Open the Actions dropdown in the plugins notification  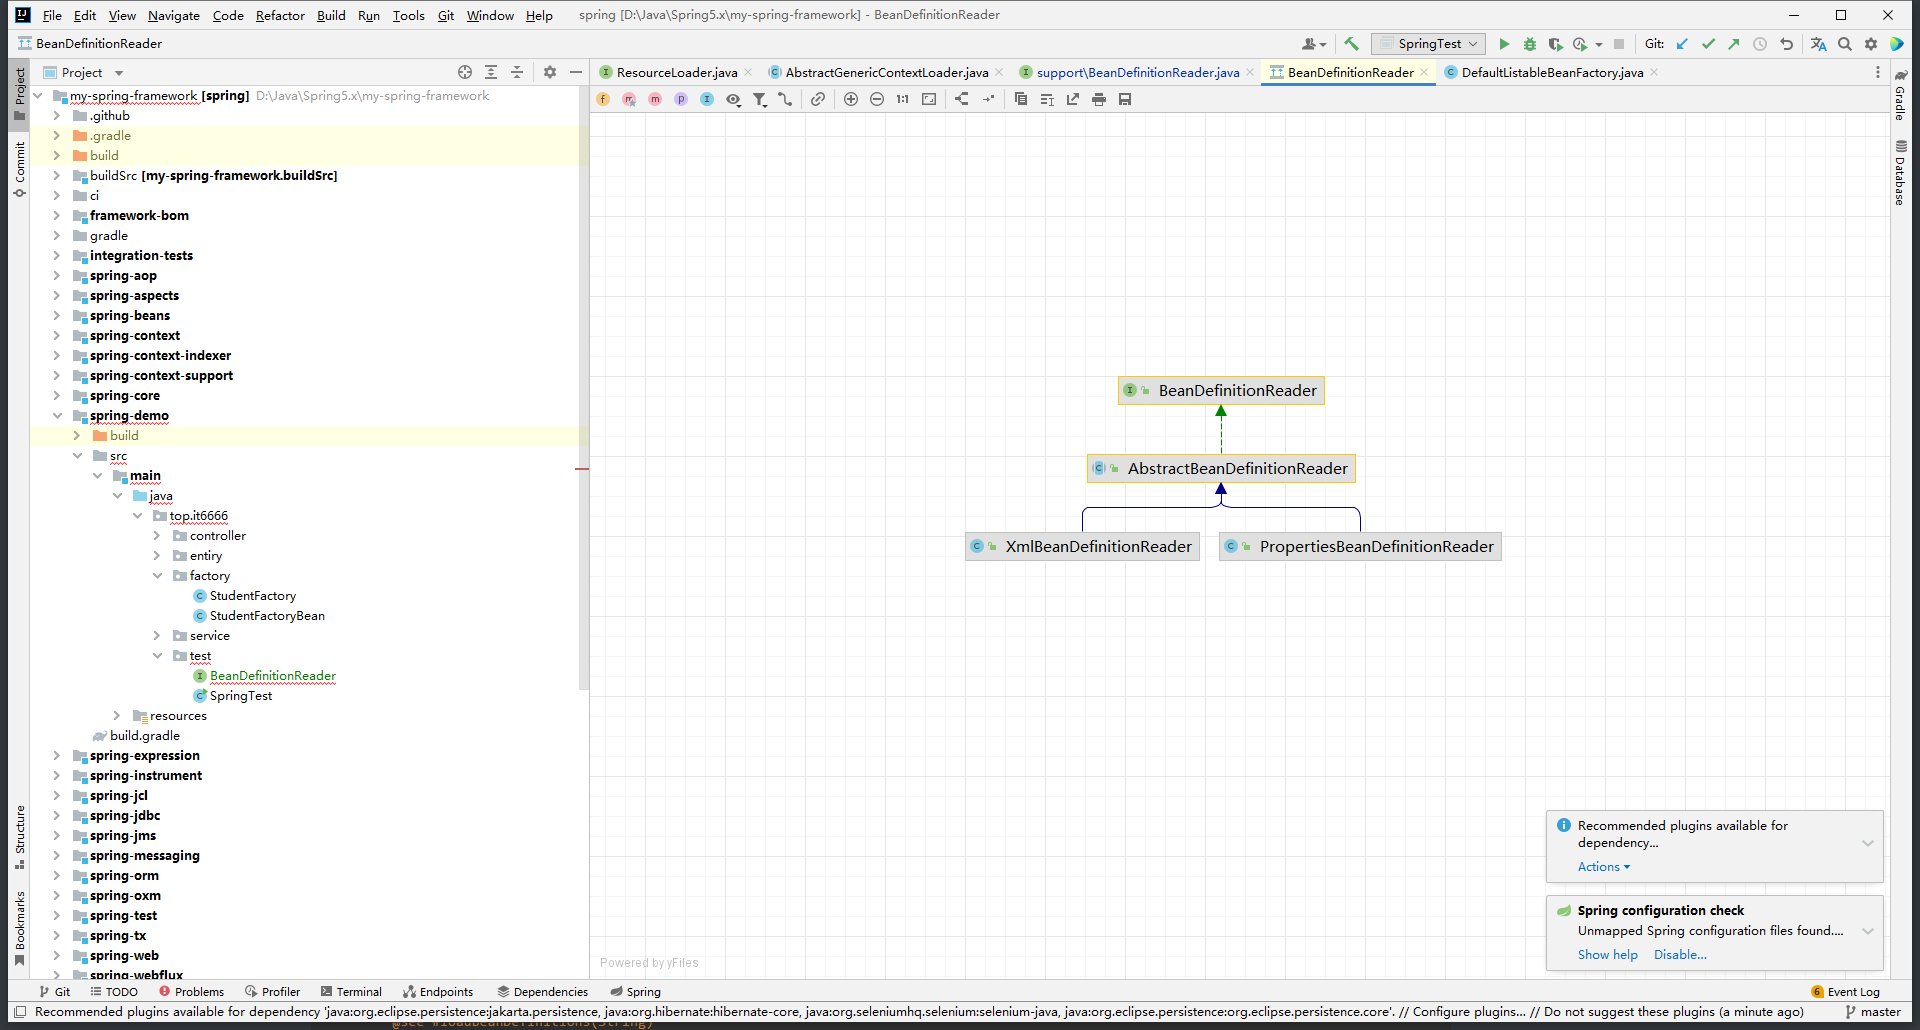click(1604, 867)
